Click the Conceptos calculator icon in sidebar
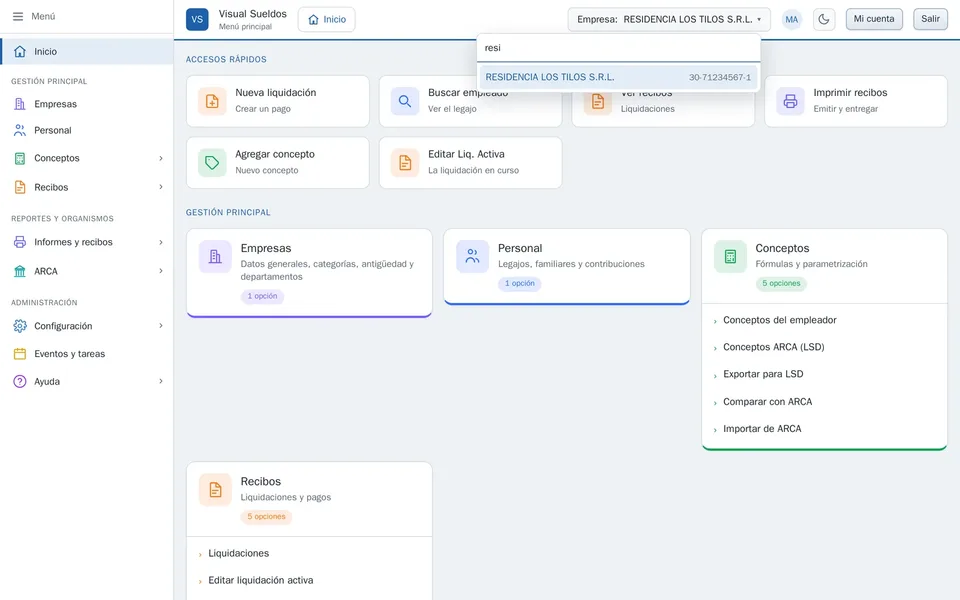Viewport: 960px width, 600px height. coord(20,159)
